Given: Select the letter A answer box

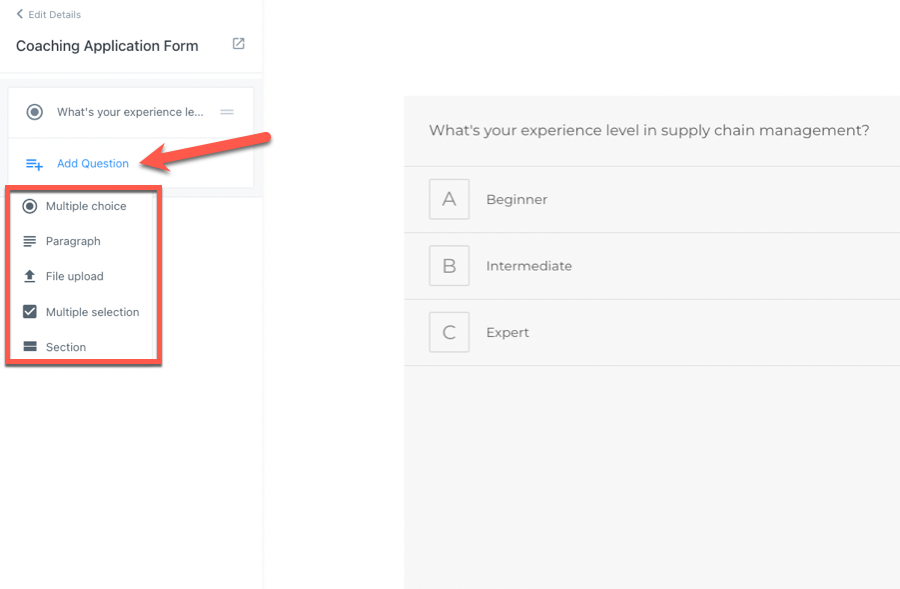Looking at the screenshot, I should [449, 199].
